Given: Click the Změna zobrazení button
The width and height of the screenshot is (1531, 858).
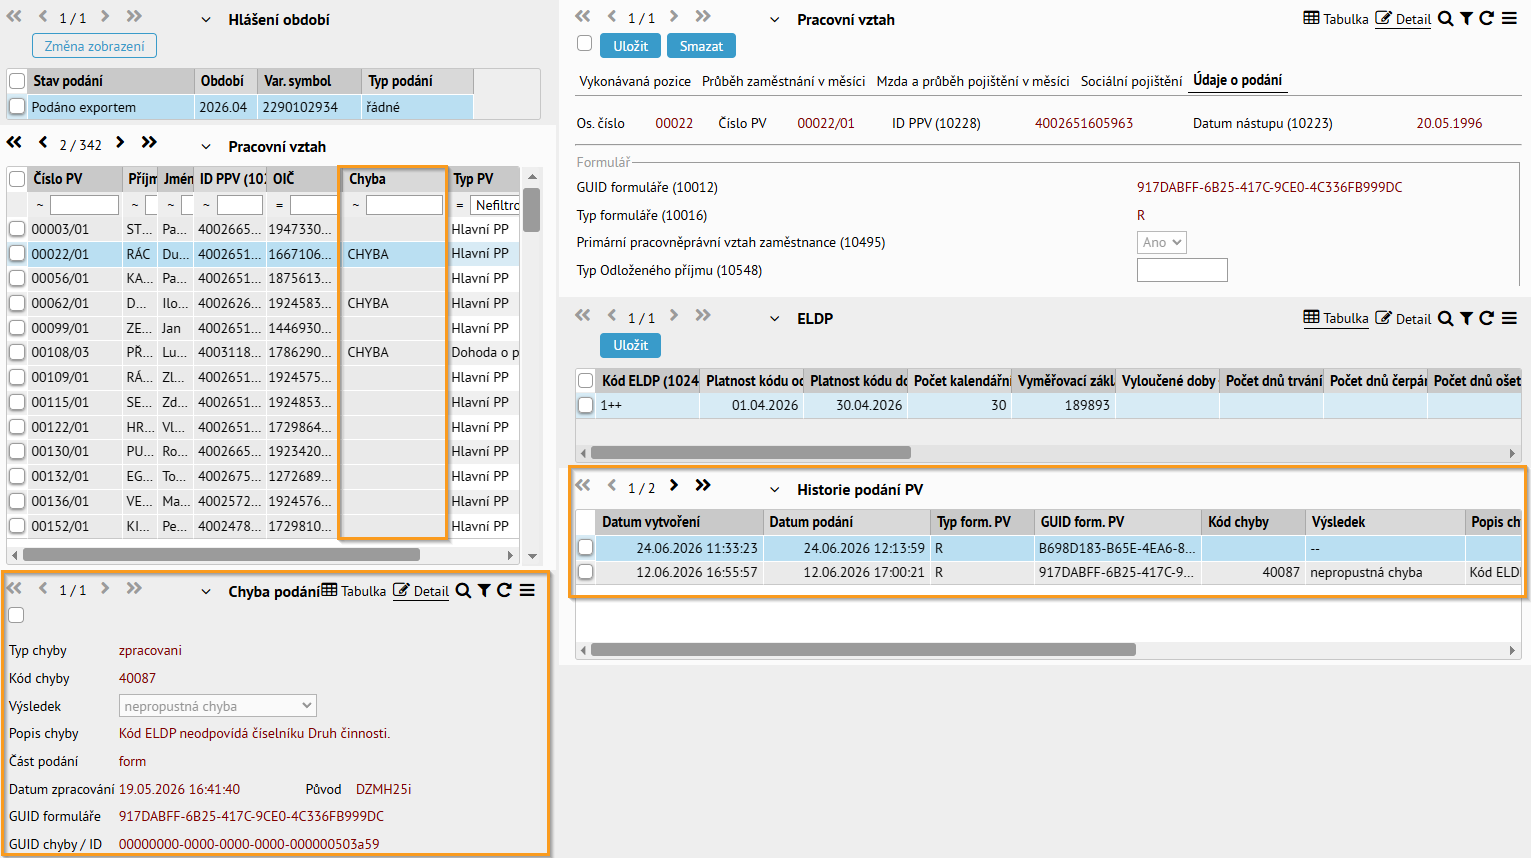Looking at the screenshot, I should (x=94, y=46).
